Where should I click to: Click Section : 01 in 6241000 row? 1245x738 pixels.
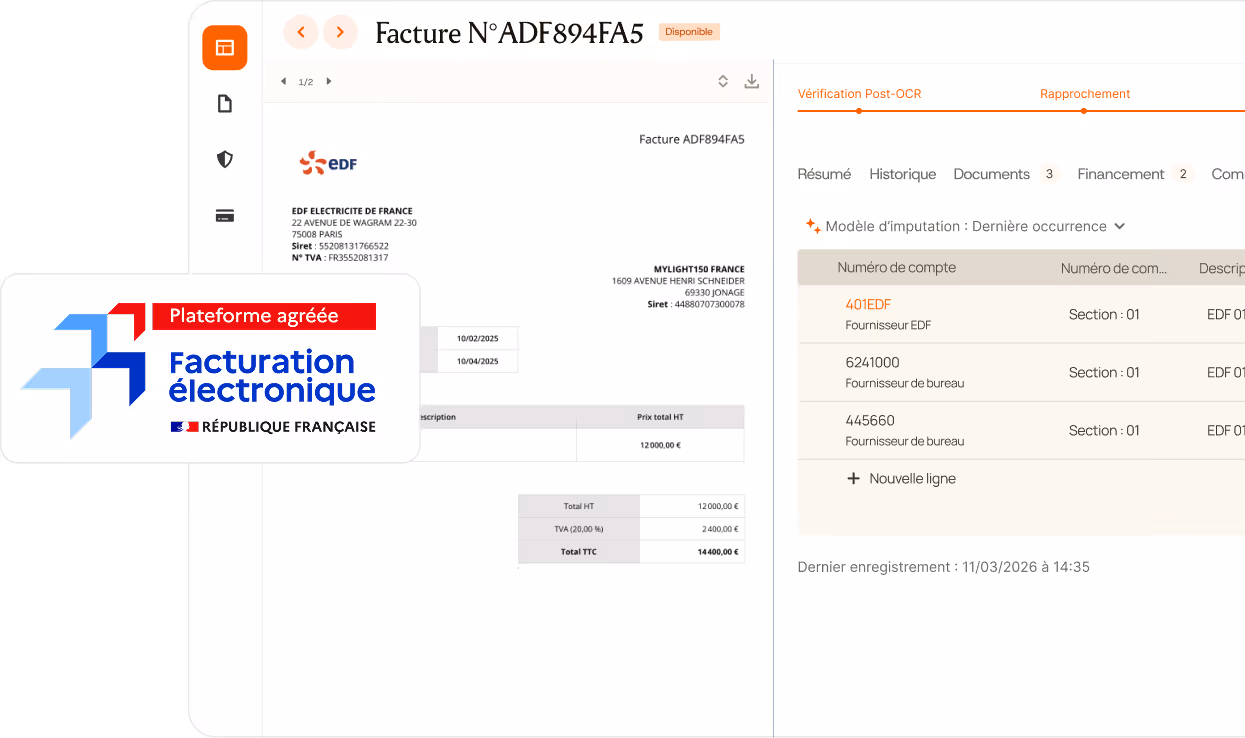coord(1104,372)
